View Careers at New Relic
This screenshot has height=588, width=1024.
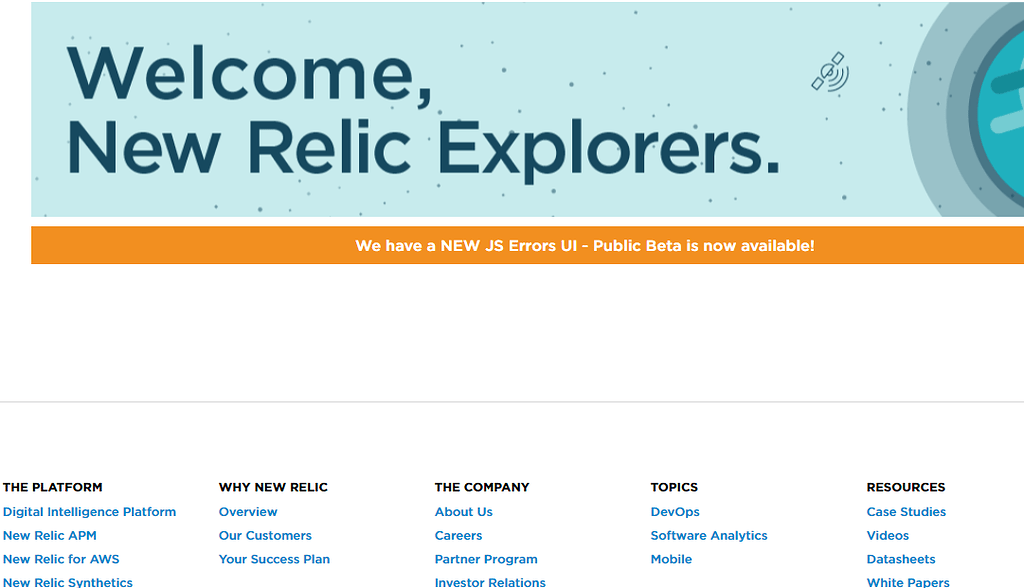click(458, 535)
